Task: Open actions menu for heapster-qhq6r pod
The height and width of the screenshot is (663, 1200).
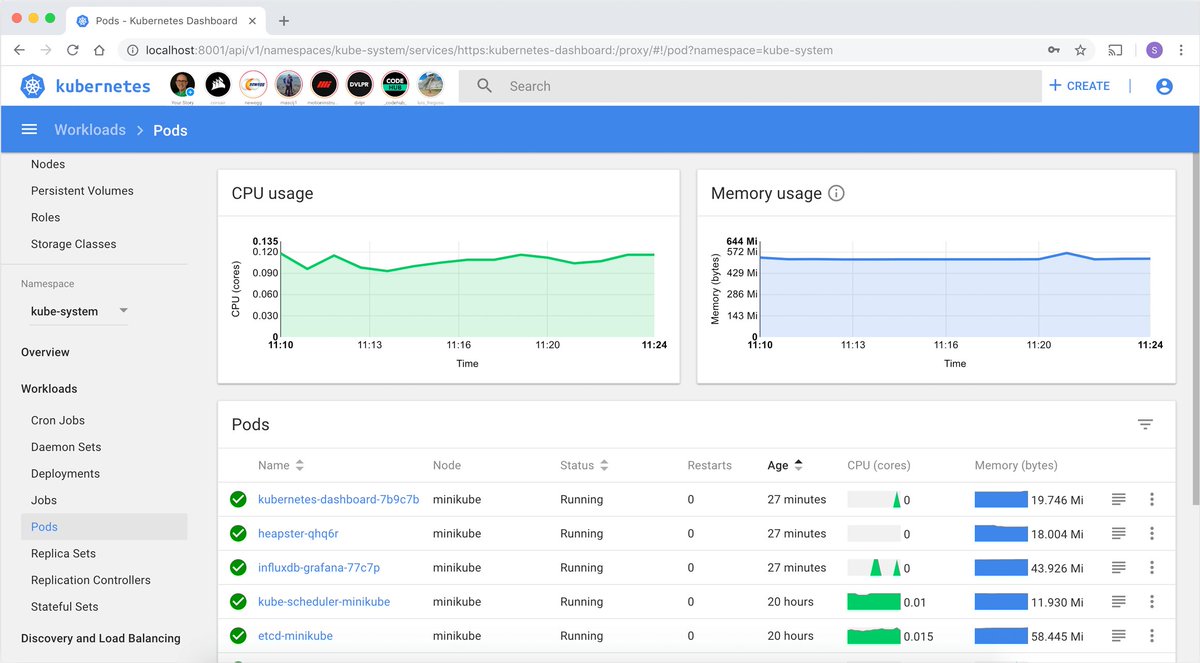Action: [1152, 533]
